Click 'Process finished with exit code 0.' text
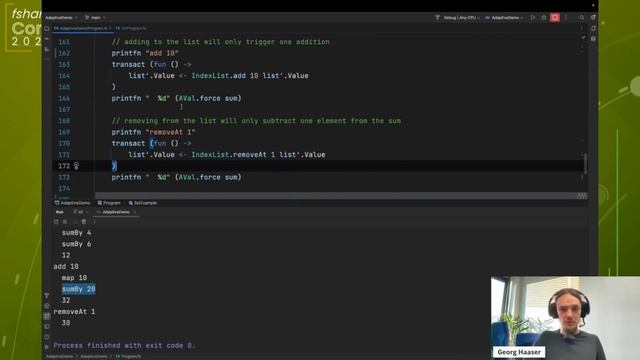 click(x=124, y=345)
